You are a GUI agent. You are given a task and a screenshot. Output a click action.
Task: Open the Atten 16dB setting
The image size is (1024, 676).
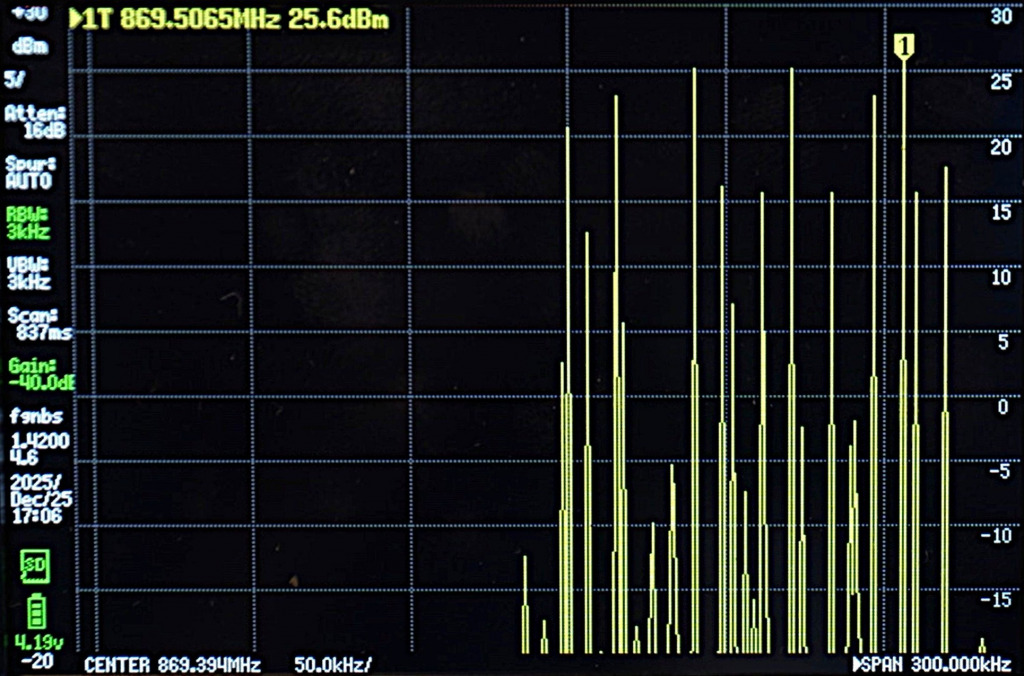[x=36, y=122]
